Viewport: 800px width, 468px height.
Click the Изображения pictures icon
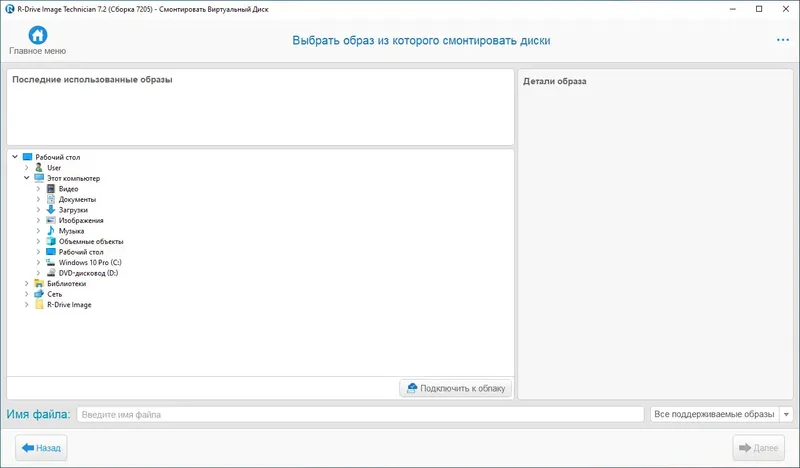pos(51,220)
